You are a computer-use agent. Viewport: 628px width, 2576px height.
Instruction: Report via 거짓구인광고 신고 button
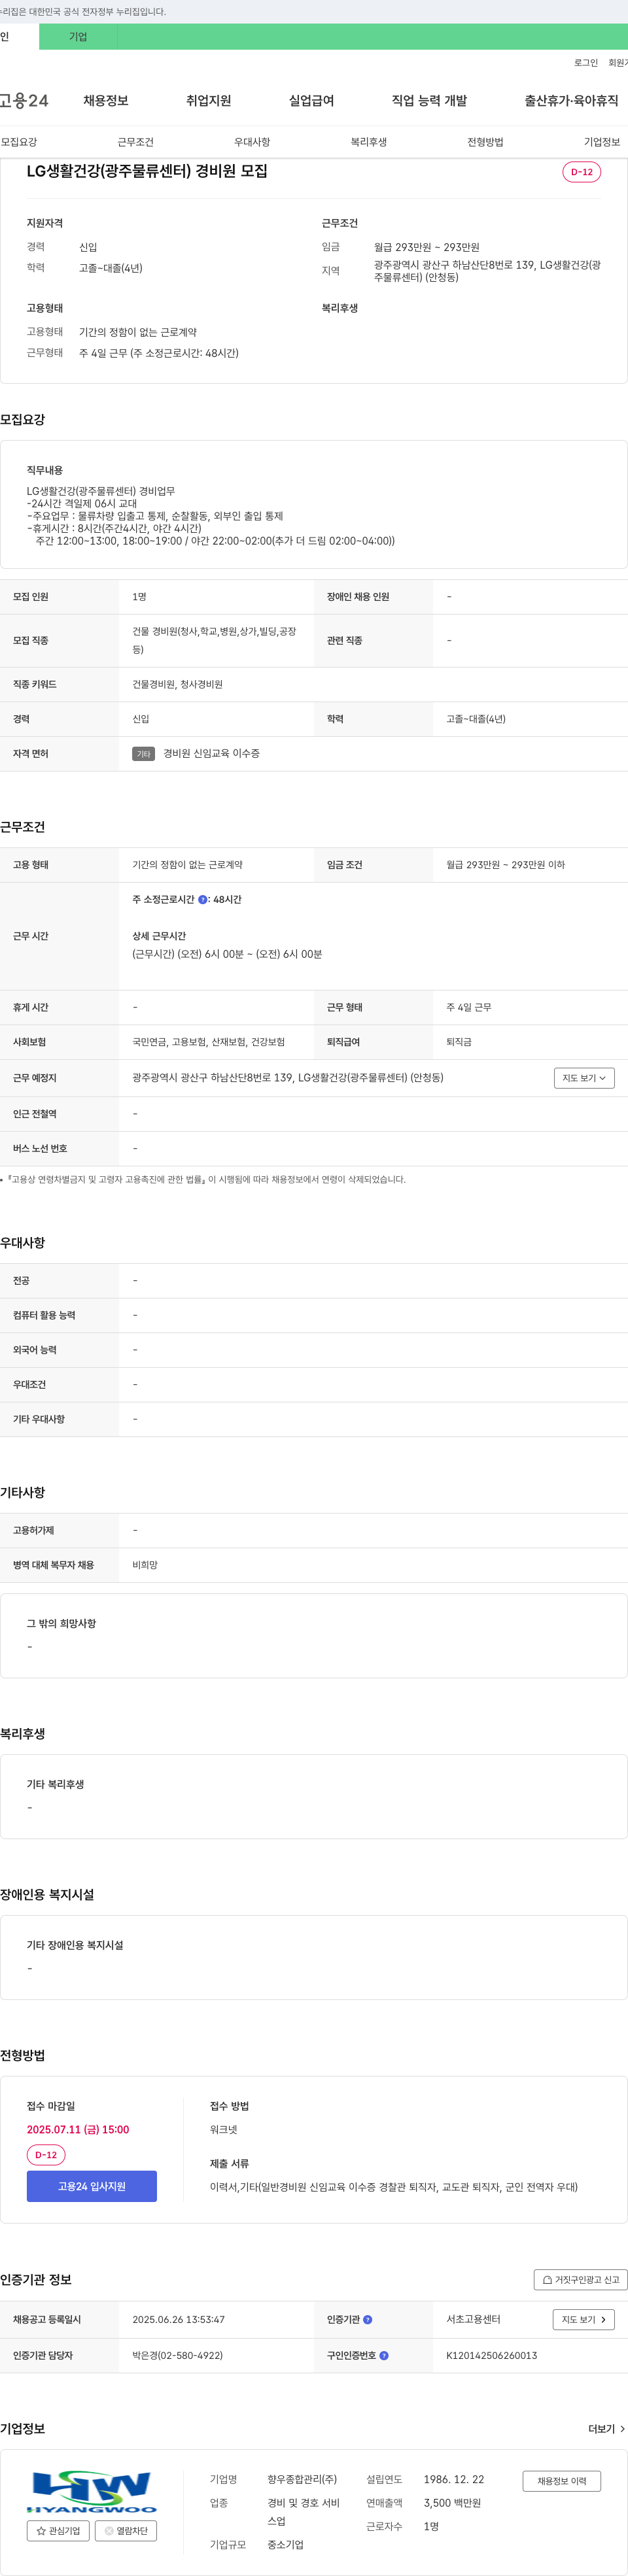click(x=581, y=2280)
